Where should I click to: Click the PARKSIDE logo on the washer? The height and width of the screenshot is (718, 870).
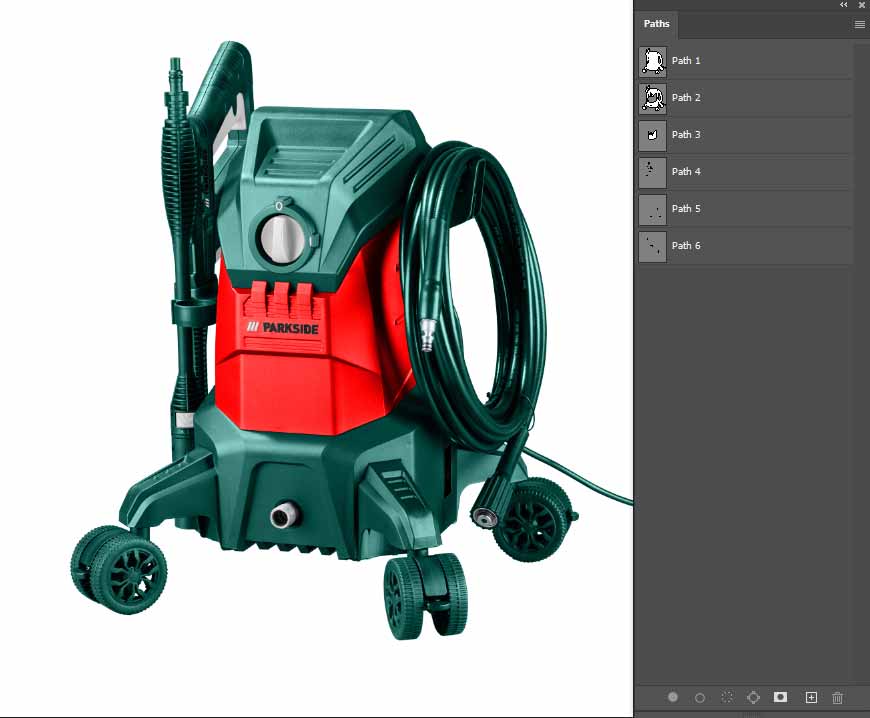click(277, 327)
